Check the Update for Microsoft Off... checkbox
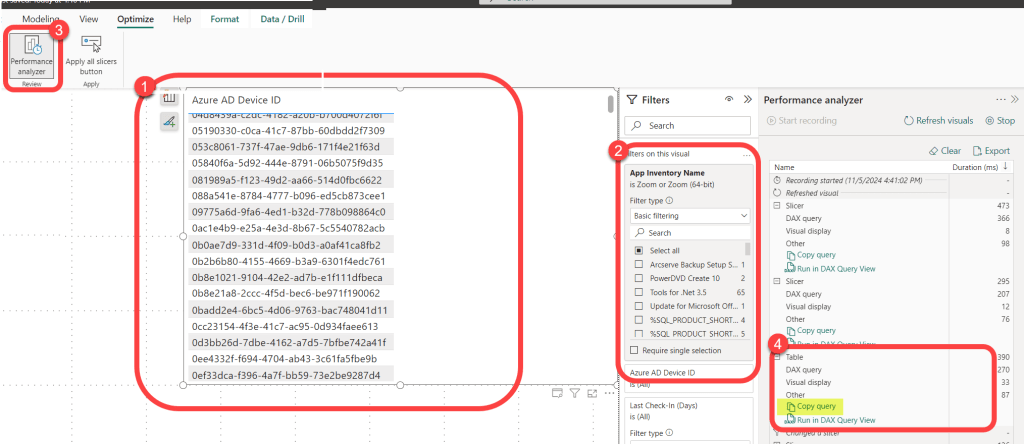Image resolution: width=1024 pixels, height=444 pixels. click(x=638, y=306)
